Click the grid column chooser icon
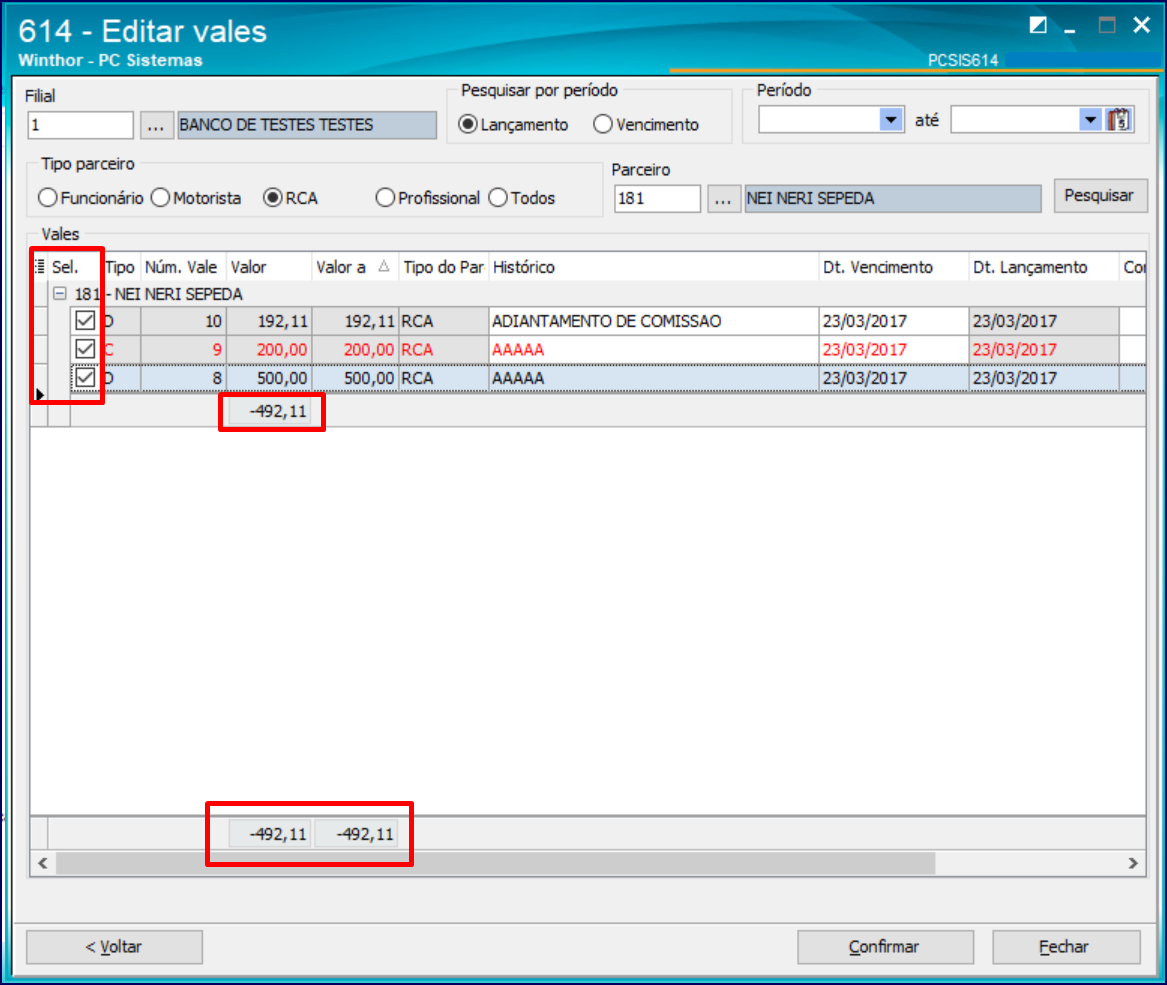Viewport: 1167px width, 985px height. coord(39,267)
